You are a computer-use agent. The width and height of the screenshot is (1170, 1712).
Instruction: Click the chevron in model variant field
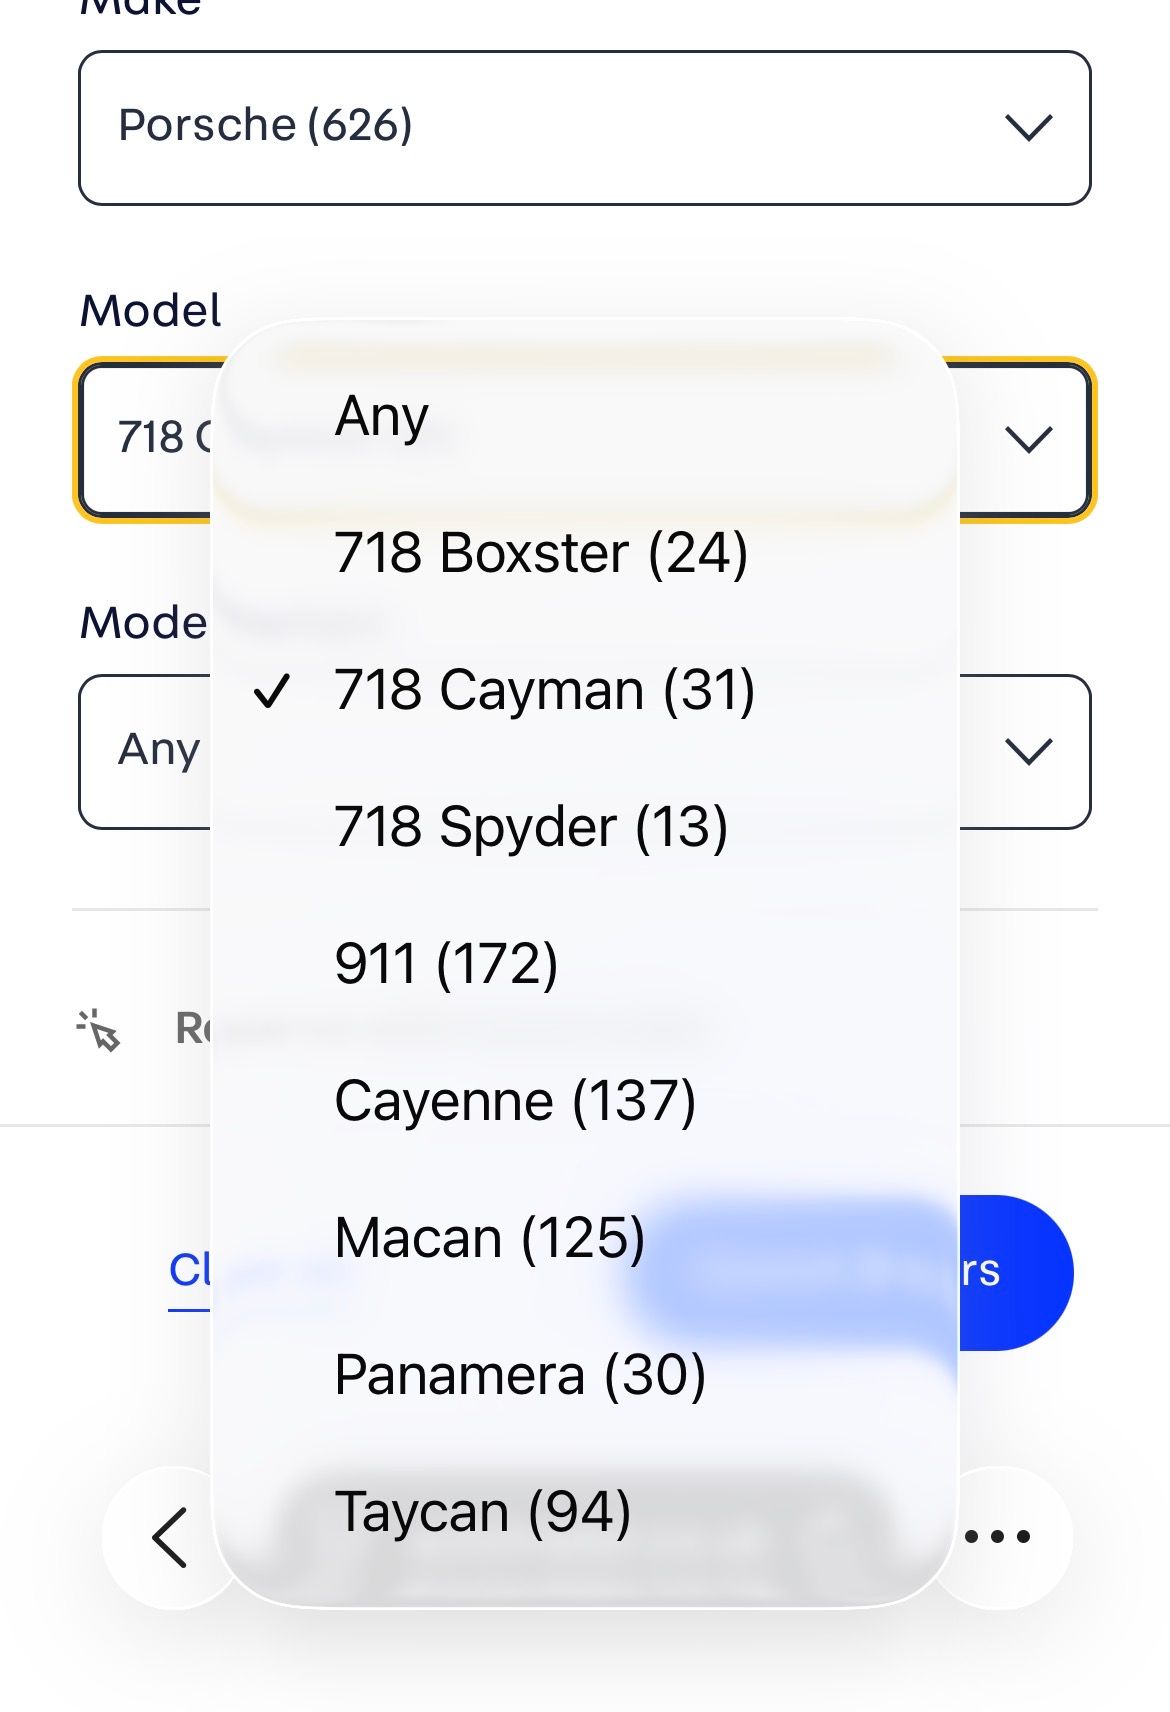click(x=1029, y=752)
